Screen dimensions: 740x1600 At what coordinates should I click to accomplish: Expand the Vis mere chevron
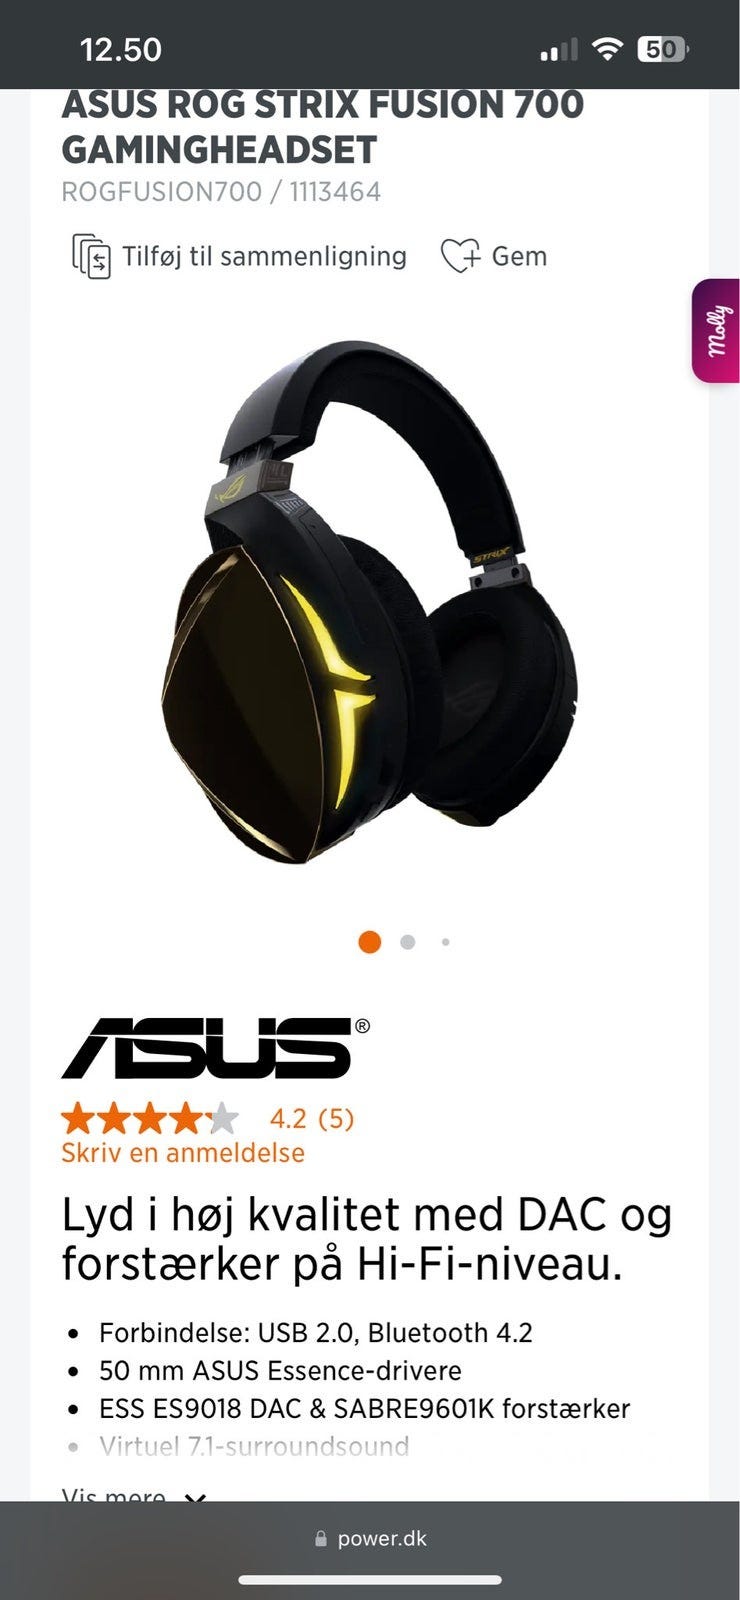[195, 1497]
